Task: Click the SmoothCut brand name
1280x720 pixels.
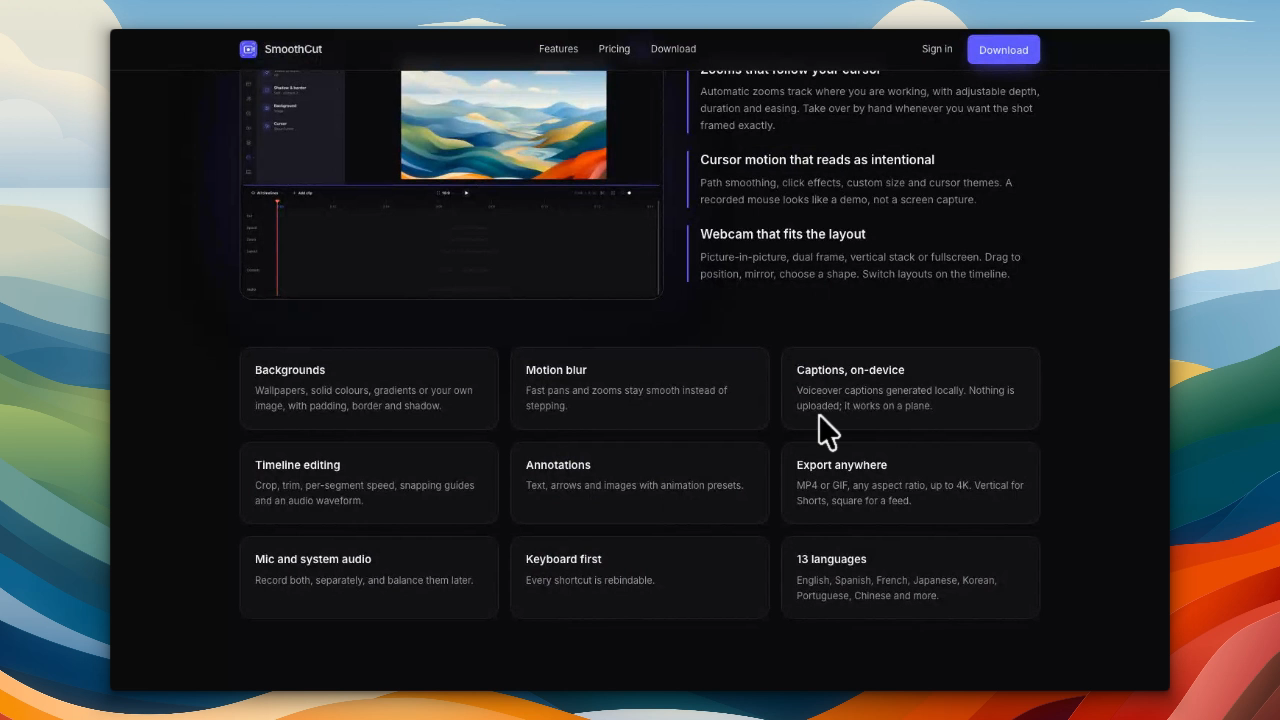Action: click(293, 49)
